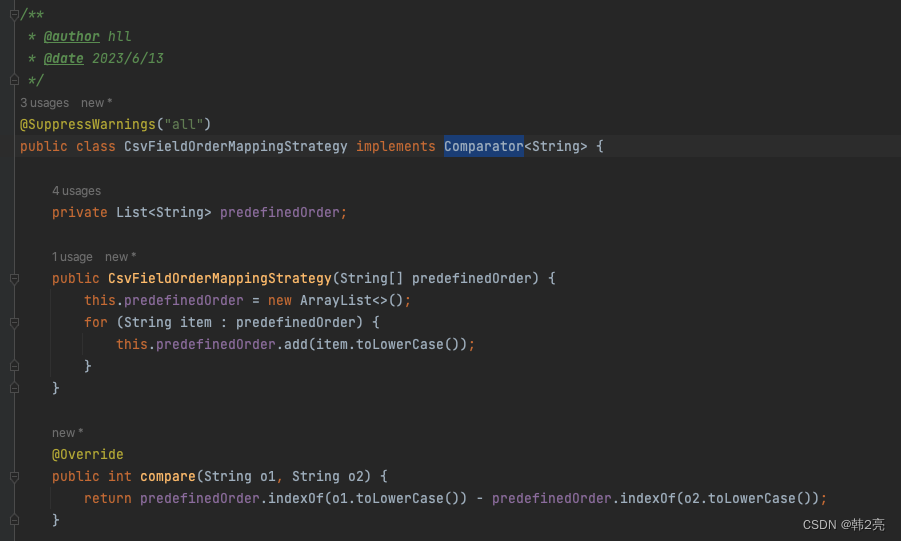The image size is (901, 541).
Task: Click the 'String[] predefinedOrder' constructor parameter
Action: 436,279
